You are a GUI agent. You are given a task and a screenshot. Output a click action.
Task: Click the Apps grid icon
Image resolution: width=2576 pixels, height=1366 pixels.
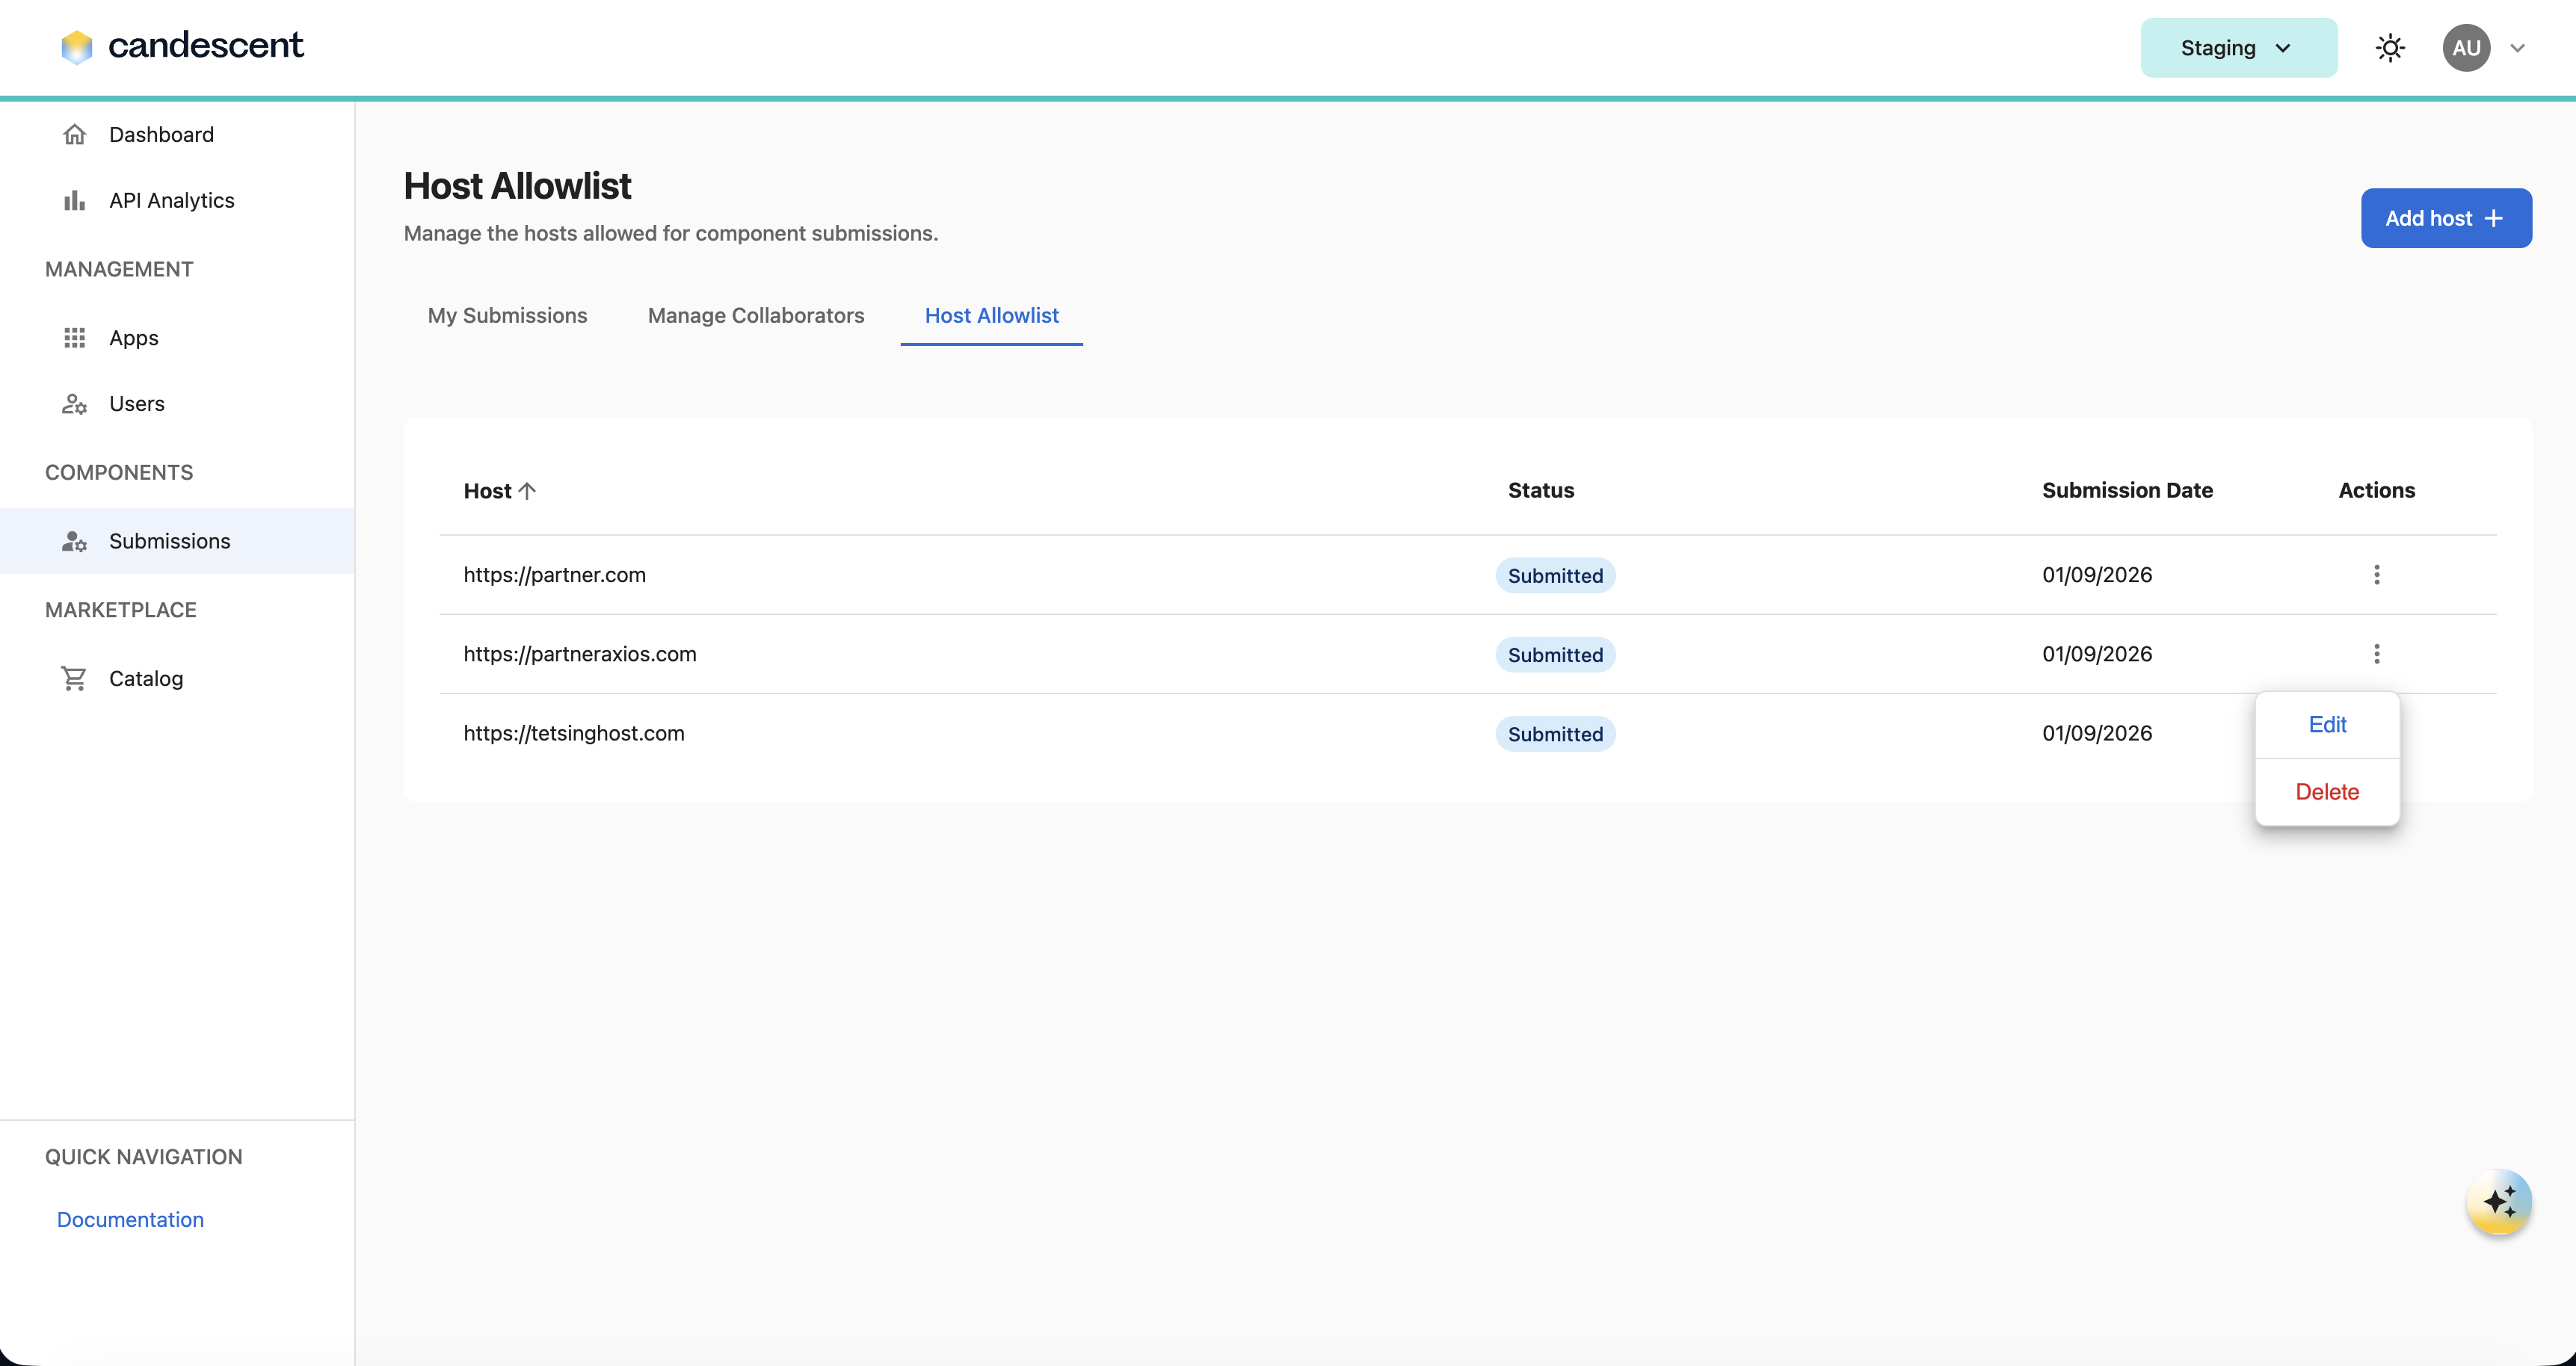point(74,338)
